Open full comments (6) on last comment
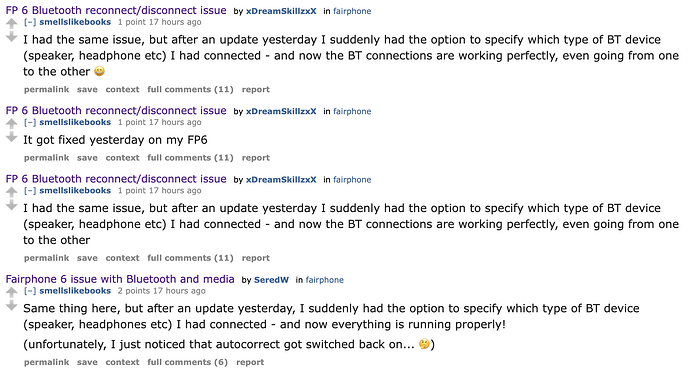The image size is (690, 372). 187,362
